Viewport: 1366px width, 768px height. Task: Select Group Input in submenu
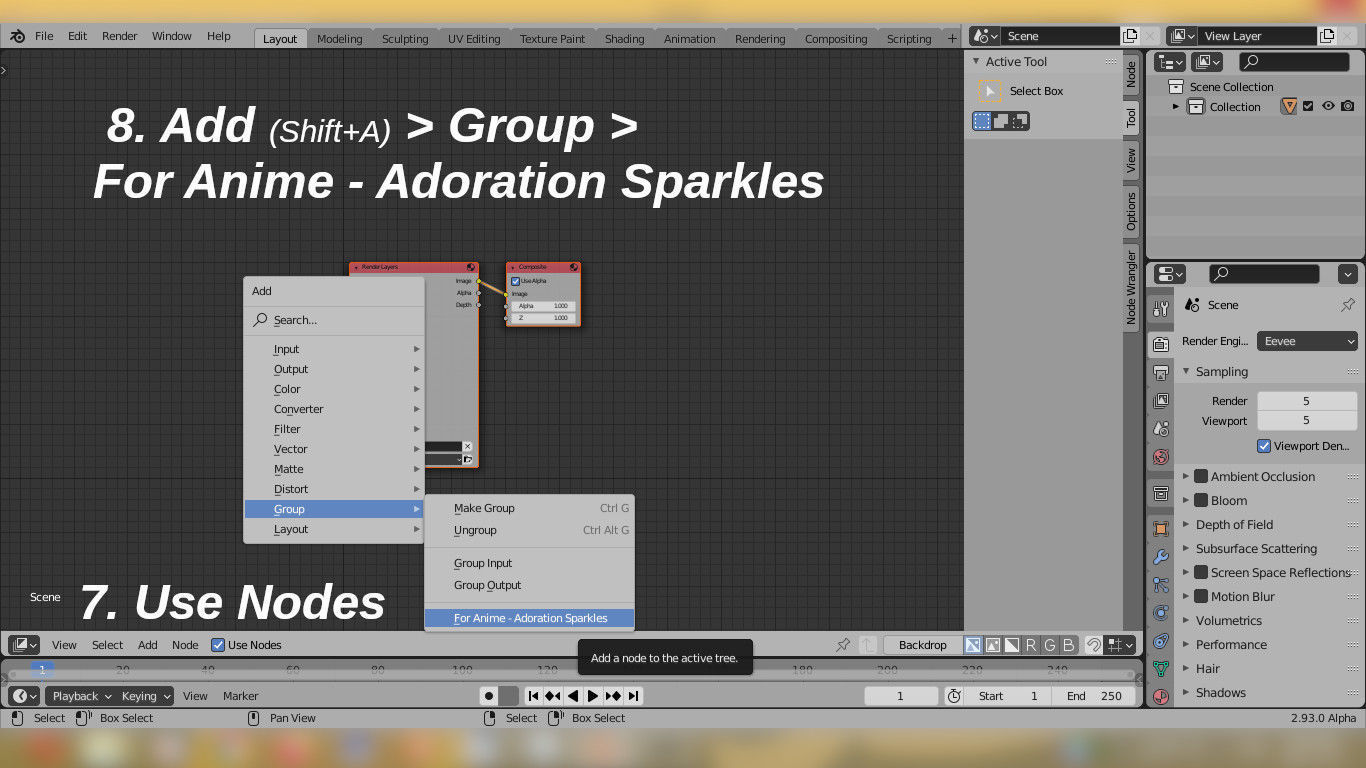click(529, 563)
